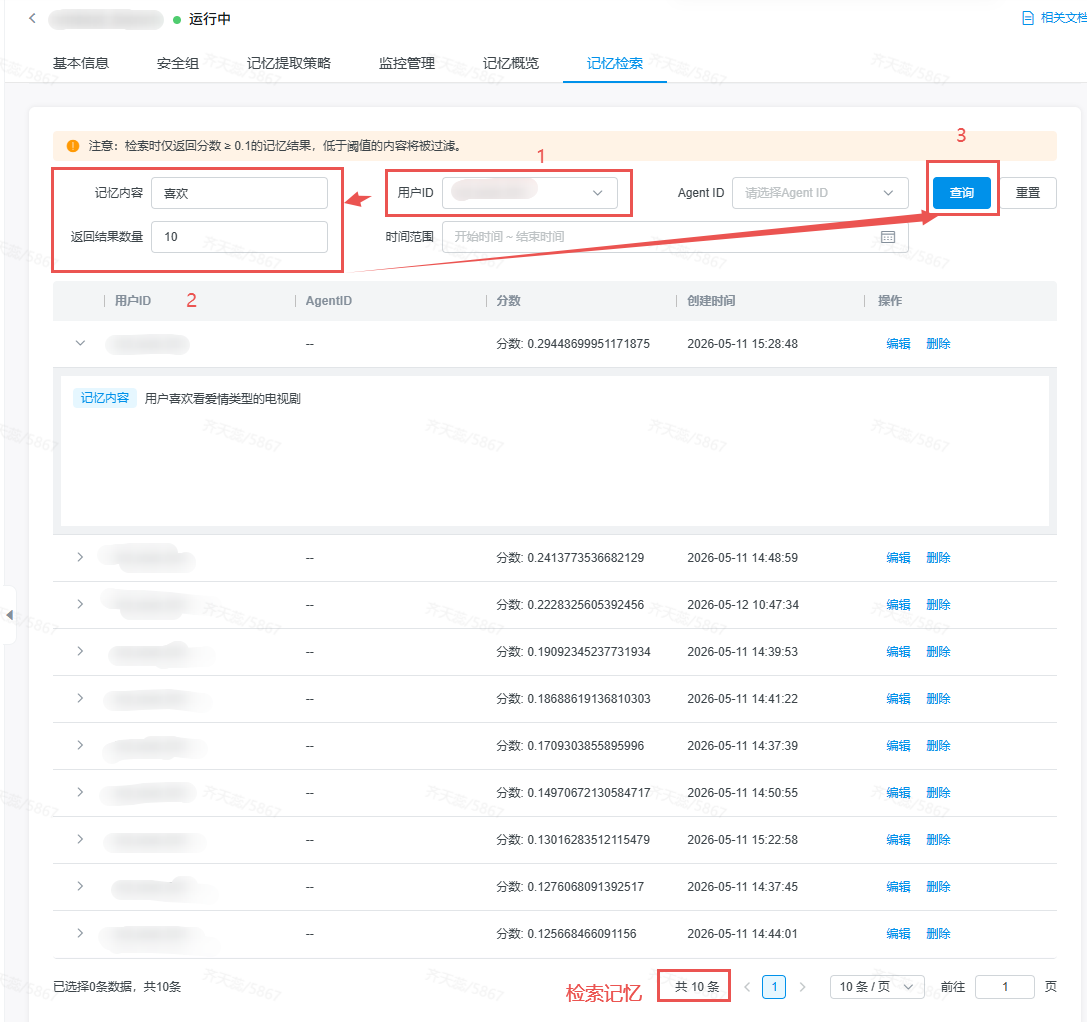
Task: Open the 用户ID dropdown
Action: click(530, 193)
